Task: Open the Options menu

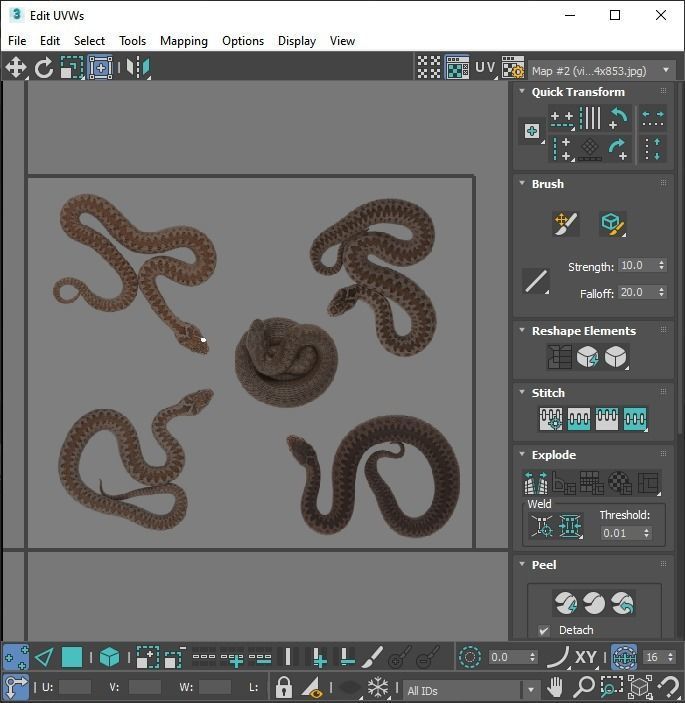Action: (243, 41)
